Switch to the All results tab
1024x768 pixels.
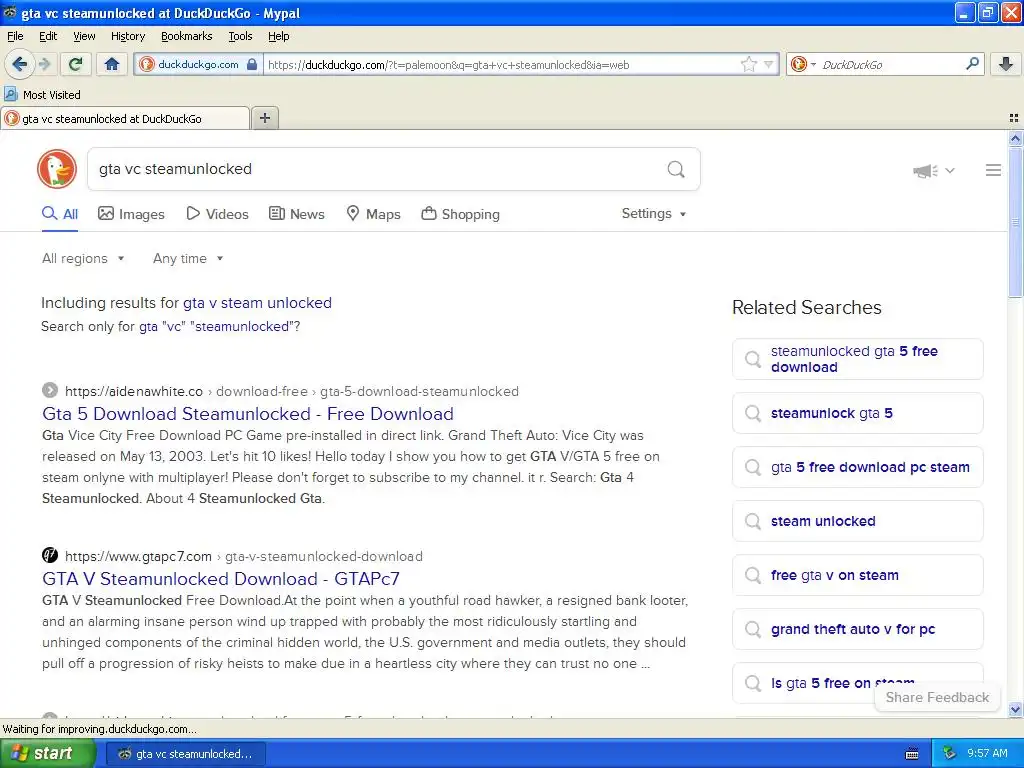pyautogui.click(x=60, y=214)
